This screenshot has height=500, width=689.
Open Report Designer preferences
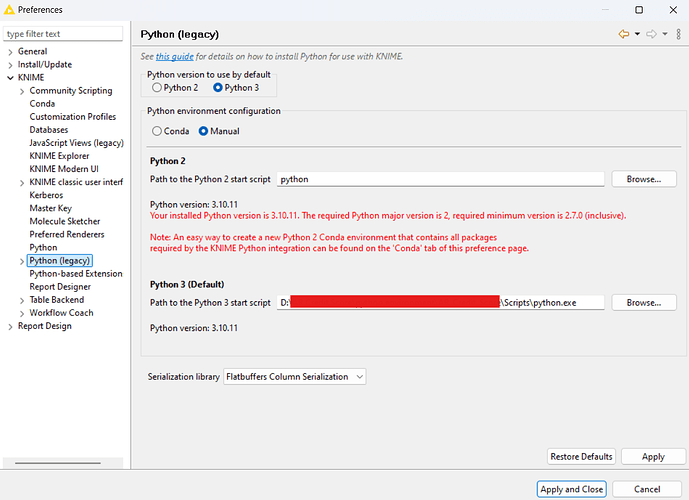pos(60,287)
